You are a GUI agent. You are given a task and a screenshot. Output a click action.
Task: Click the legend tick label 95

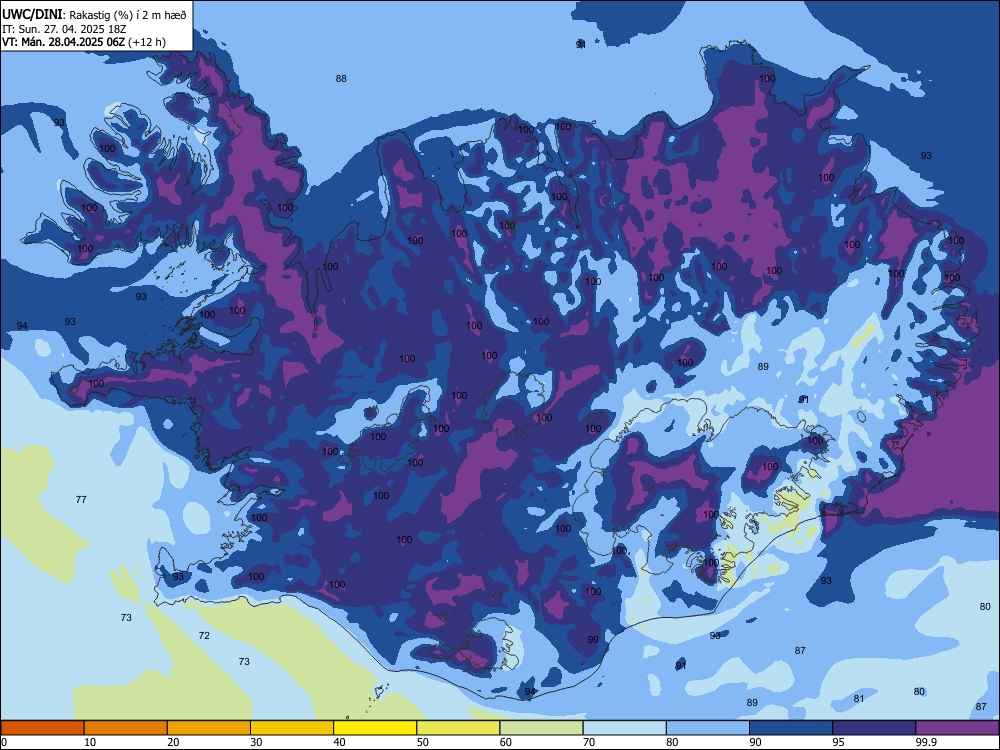[838, 742]
